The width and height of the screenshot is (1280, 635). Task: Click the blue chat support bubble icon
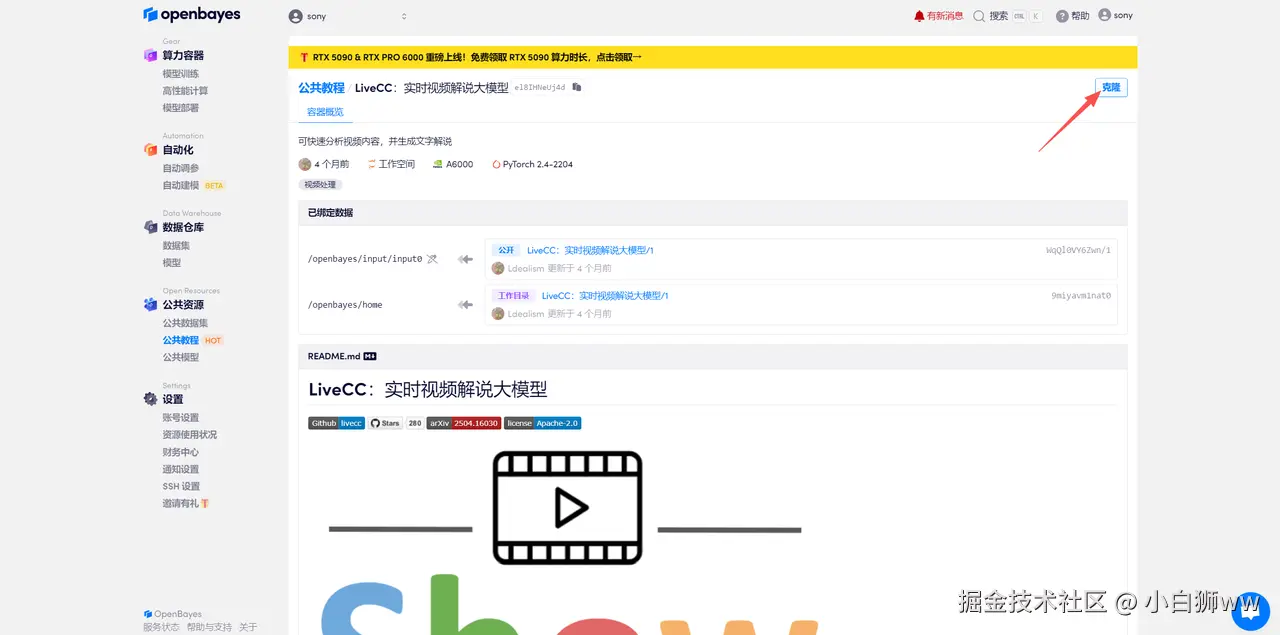point(1250,609)
